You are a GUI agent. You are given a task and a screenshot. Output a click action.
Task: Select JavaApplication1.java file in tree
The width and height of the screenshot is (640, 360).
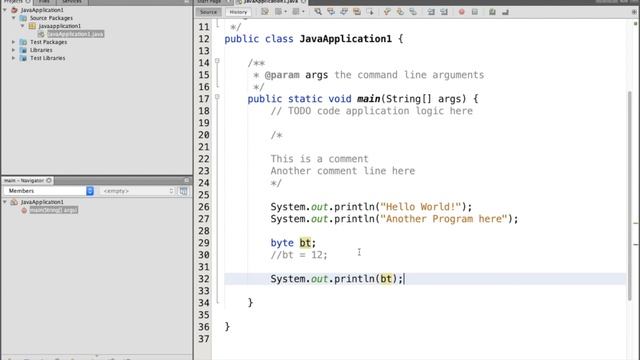click(76, 34)
